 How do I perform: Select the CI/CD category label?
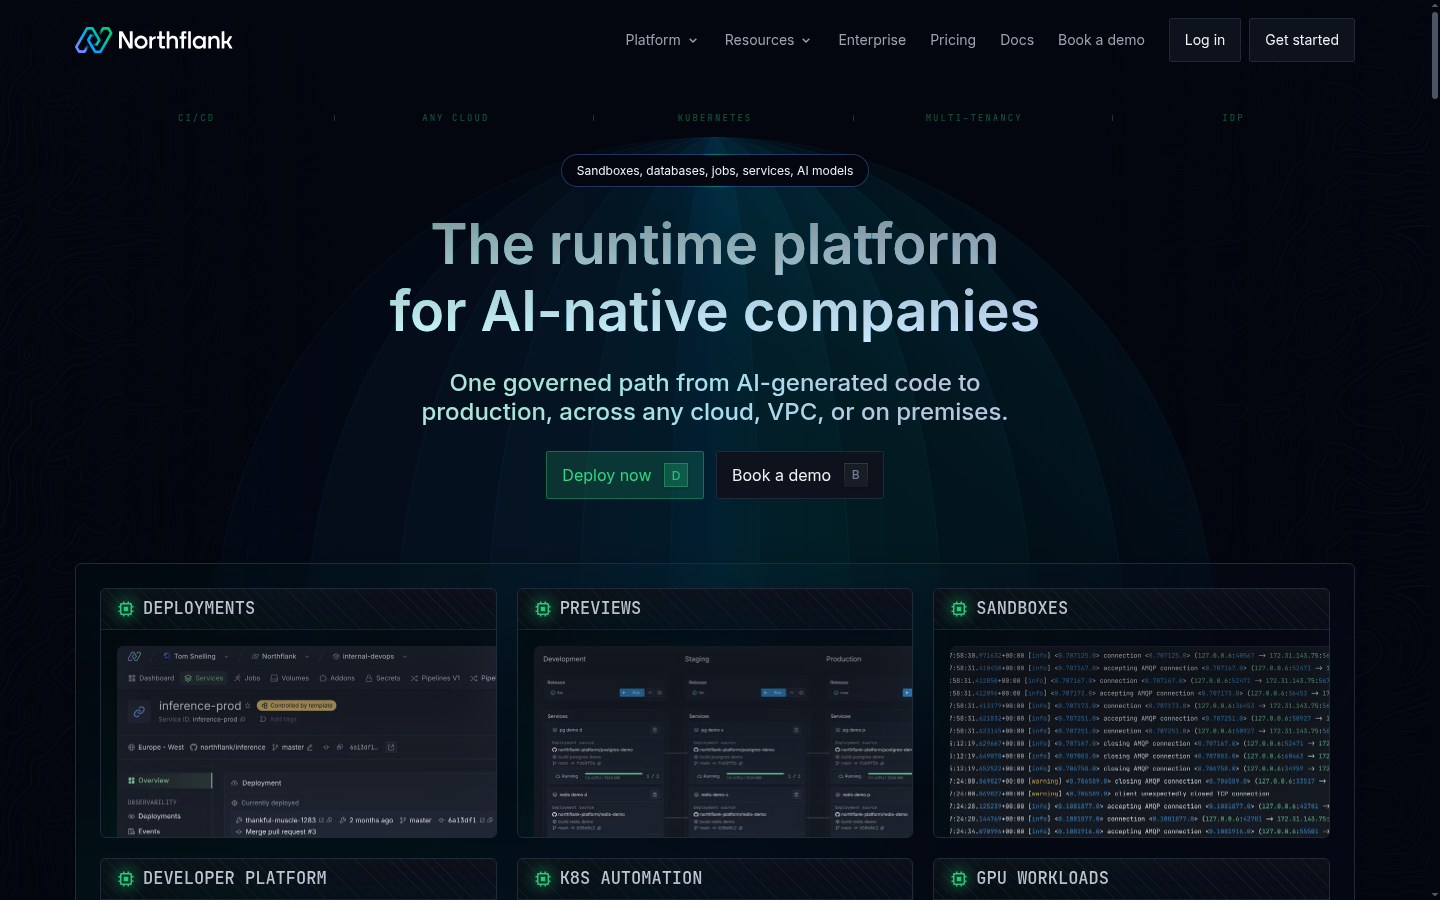click(x=196, y=118)
